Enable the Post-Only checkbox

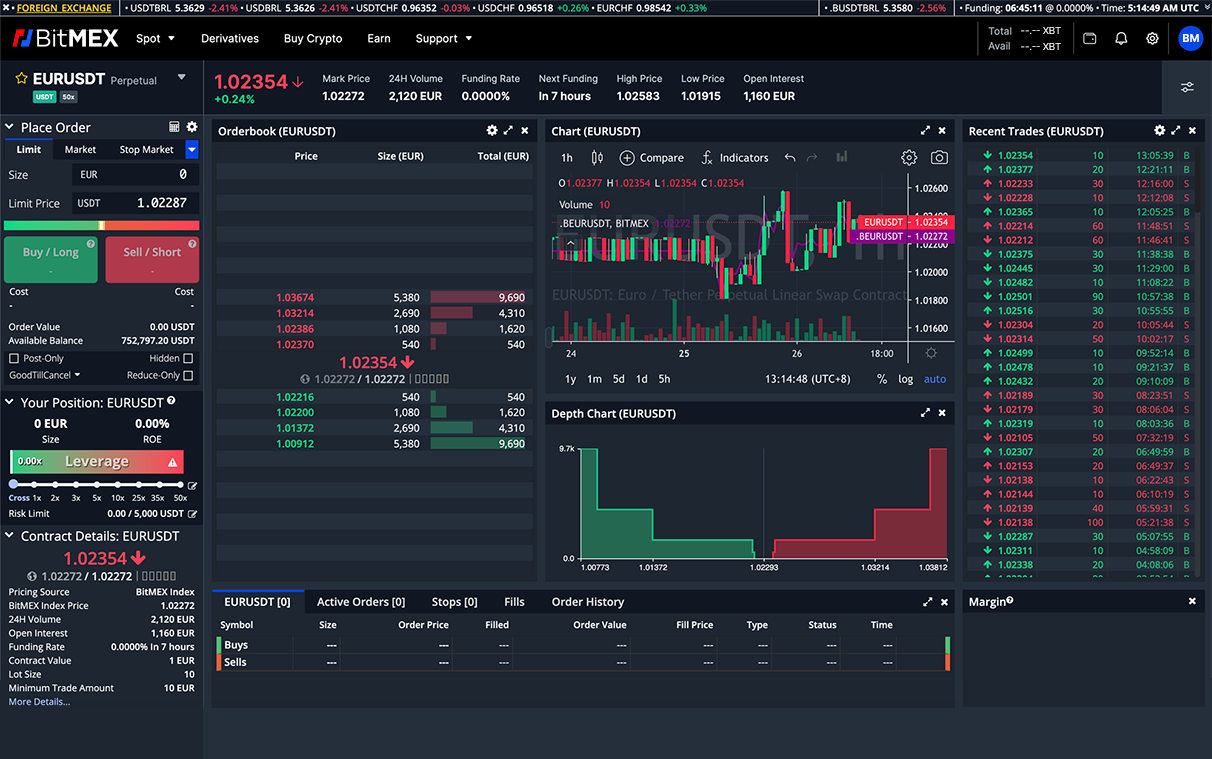(13, 358)
